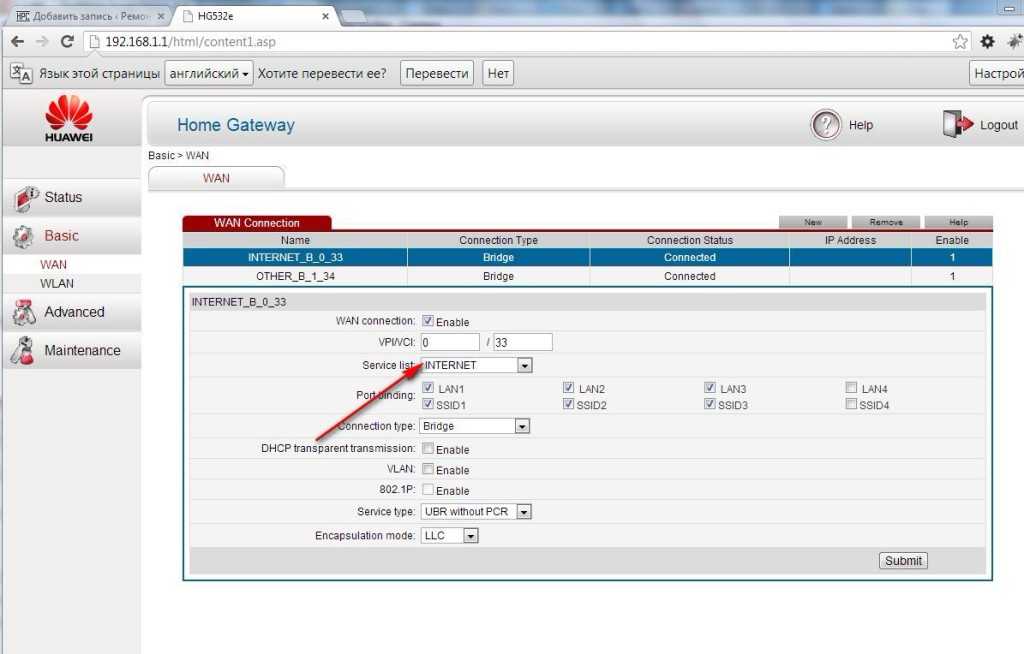Click the Перевести translate button
The height and width of the screenshot is (654, 1024).
437,73
